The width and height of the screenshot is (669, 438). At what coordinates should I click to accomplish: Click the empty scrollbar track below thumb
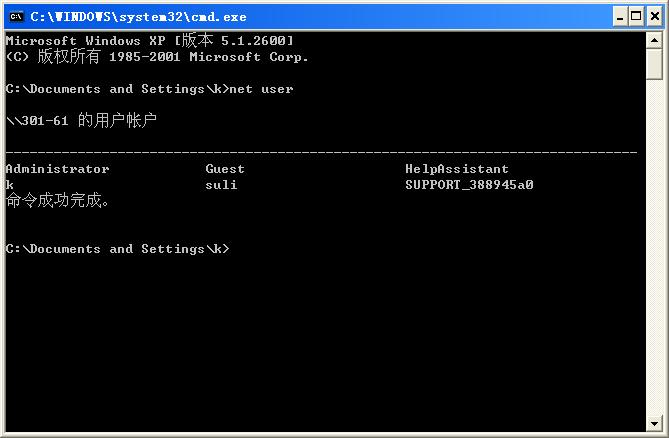tap(655, 250)
